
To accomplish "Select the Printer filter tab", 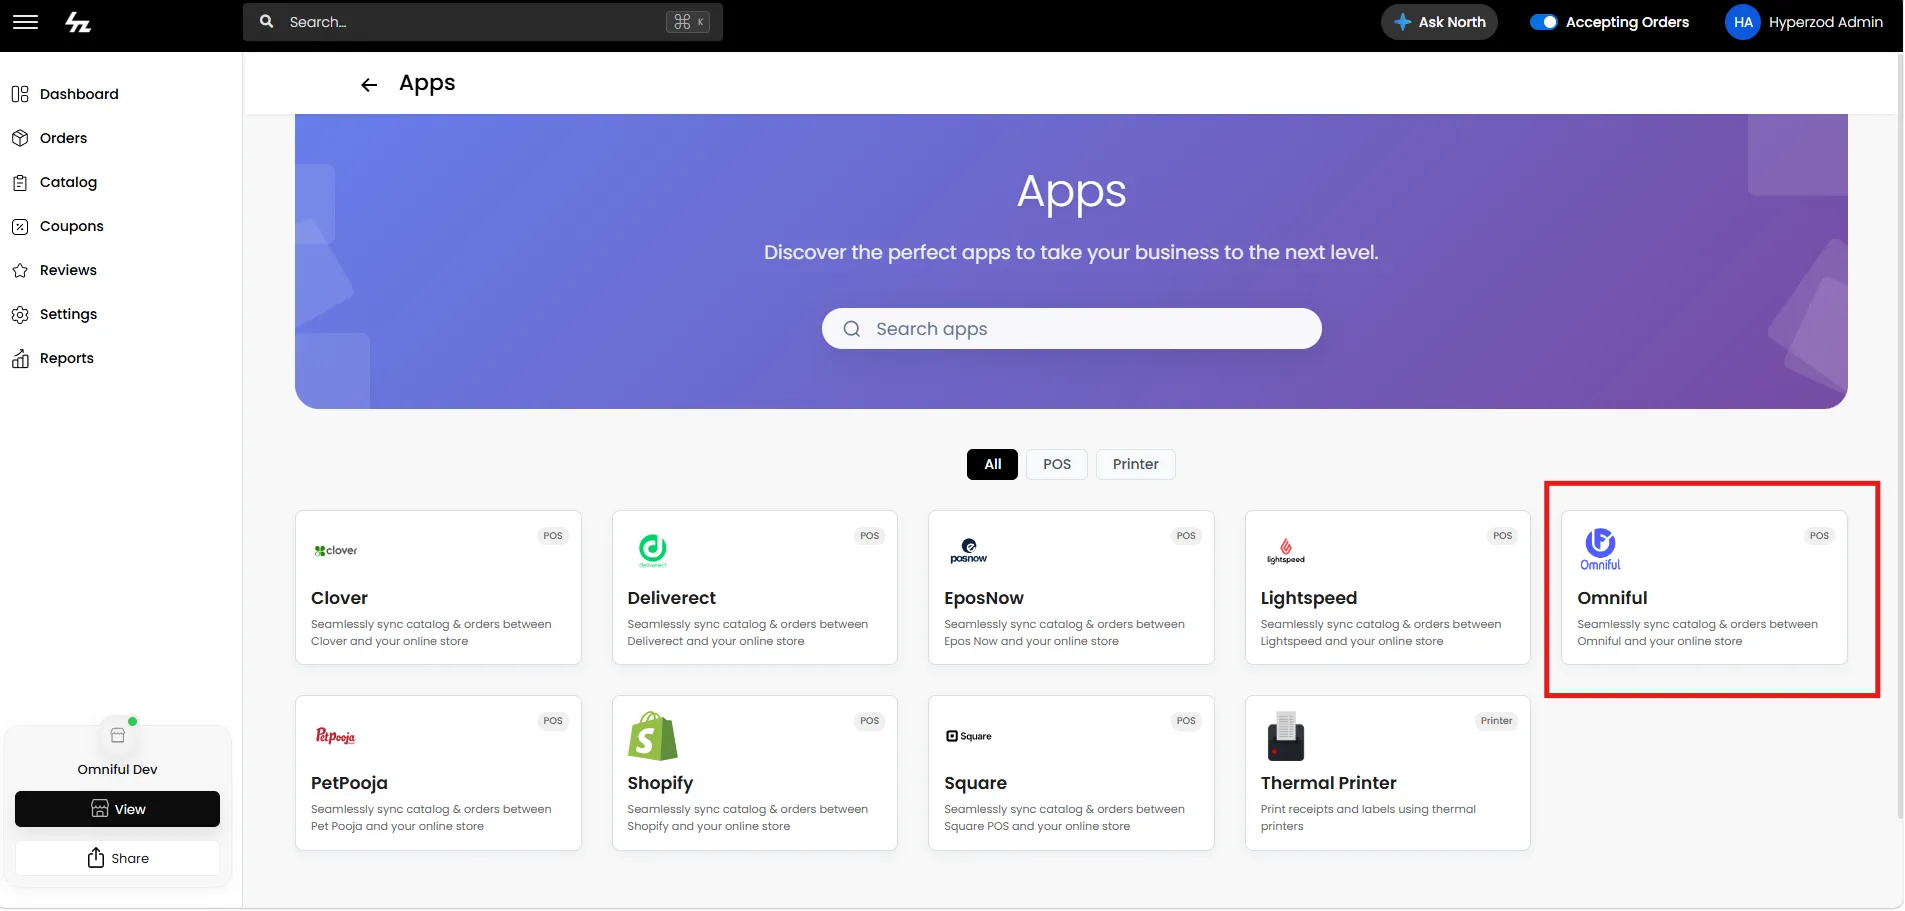I will (x=1135, y=464).
